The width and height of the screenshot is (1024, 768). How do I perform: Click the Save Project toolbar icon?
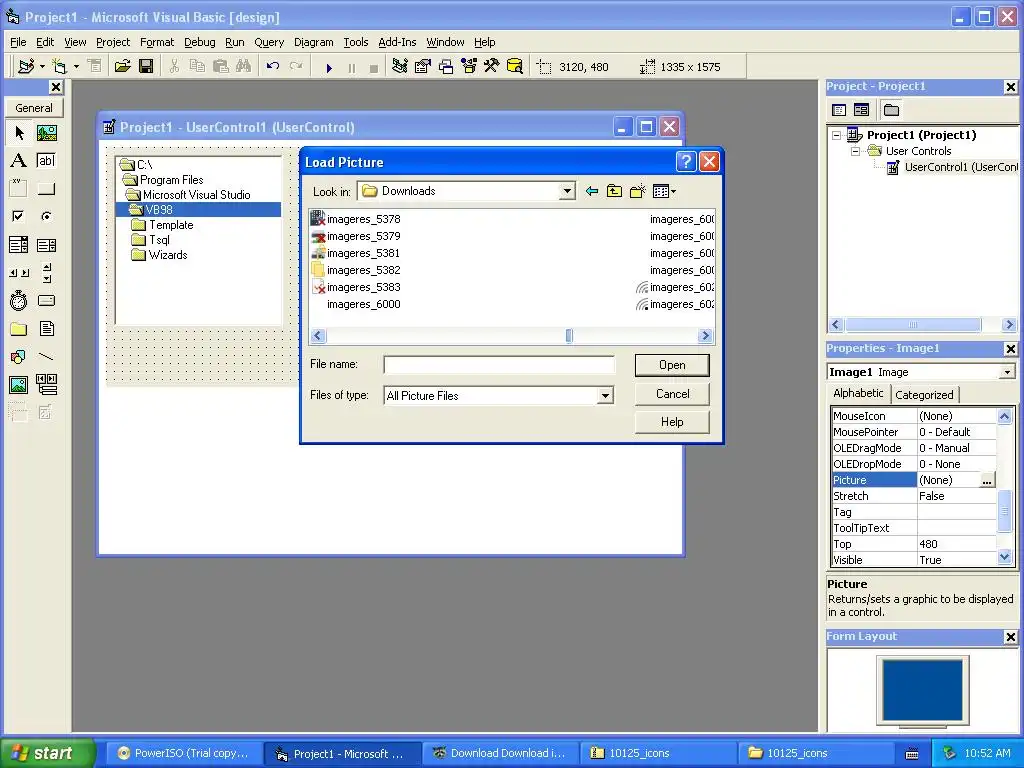tap(146, 67)
